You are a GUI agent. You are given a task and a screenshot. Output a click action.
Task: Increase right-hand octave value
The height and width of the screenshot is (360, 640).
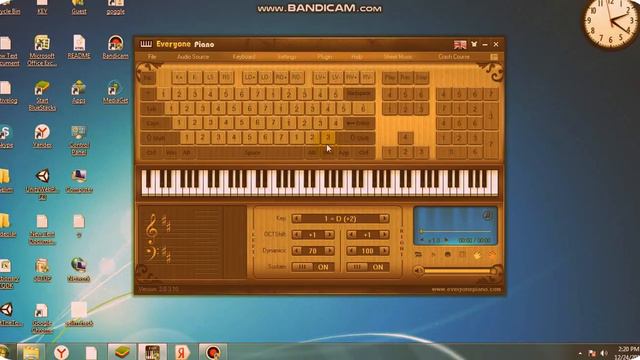tap(384, 235)
